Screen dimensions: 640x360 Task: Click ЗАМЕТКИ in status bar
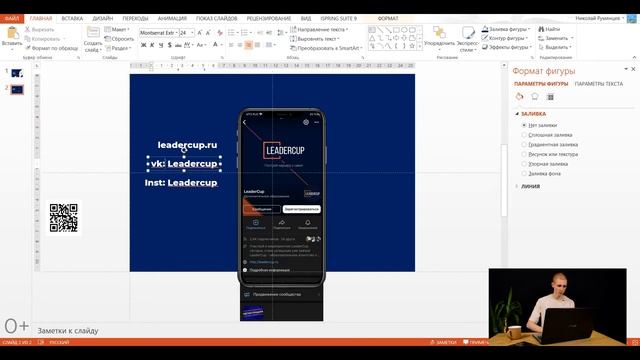[443, 342]
